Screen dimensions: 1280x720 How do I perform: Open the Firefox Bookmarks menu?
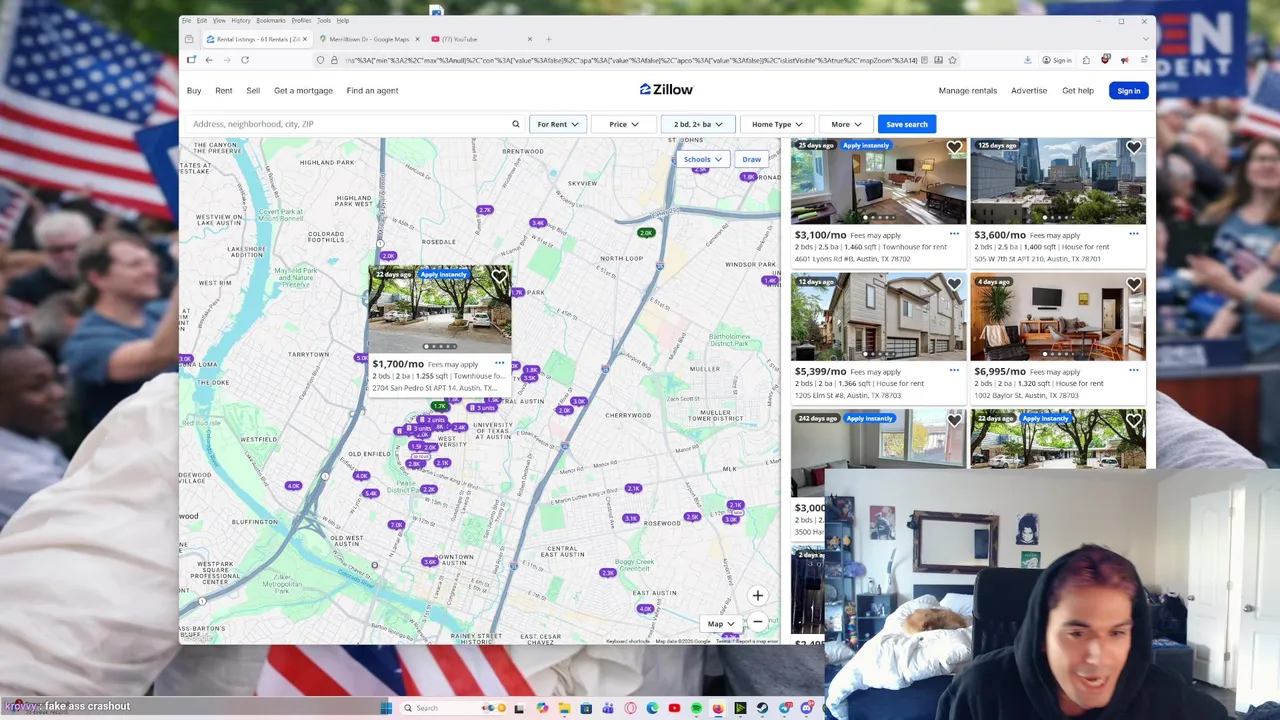270,20
